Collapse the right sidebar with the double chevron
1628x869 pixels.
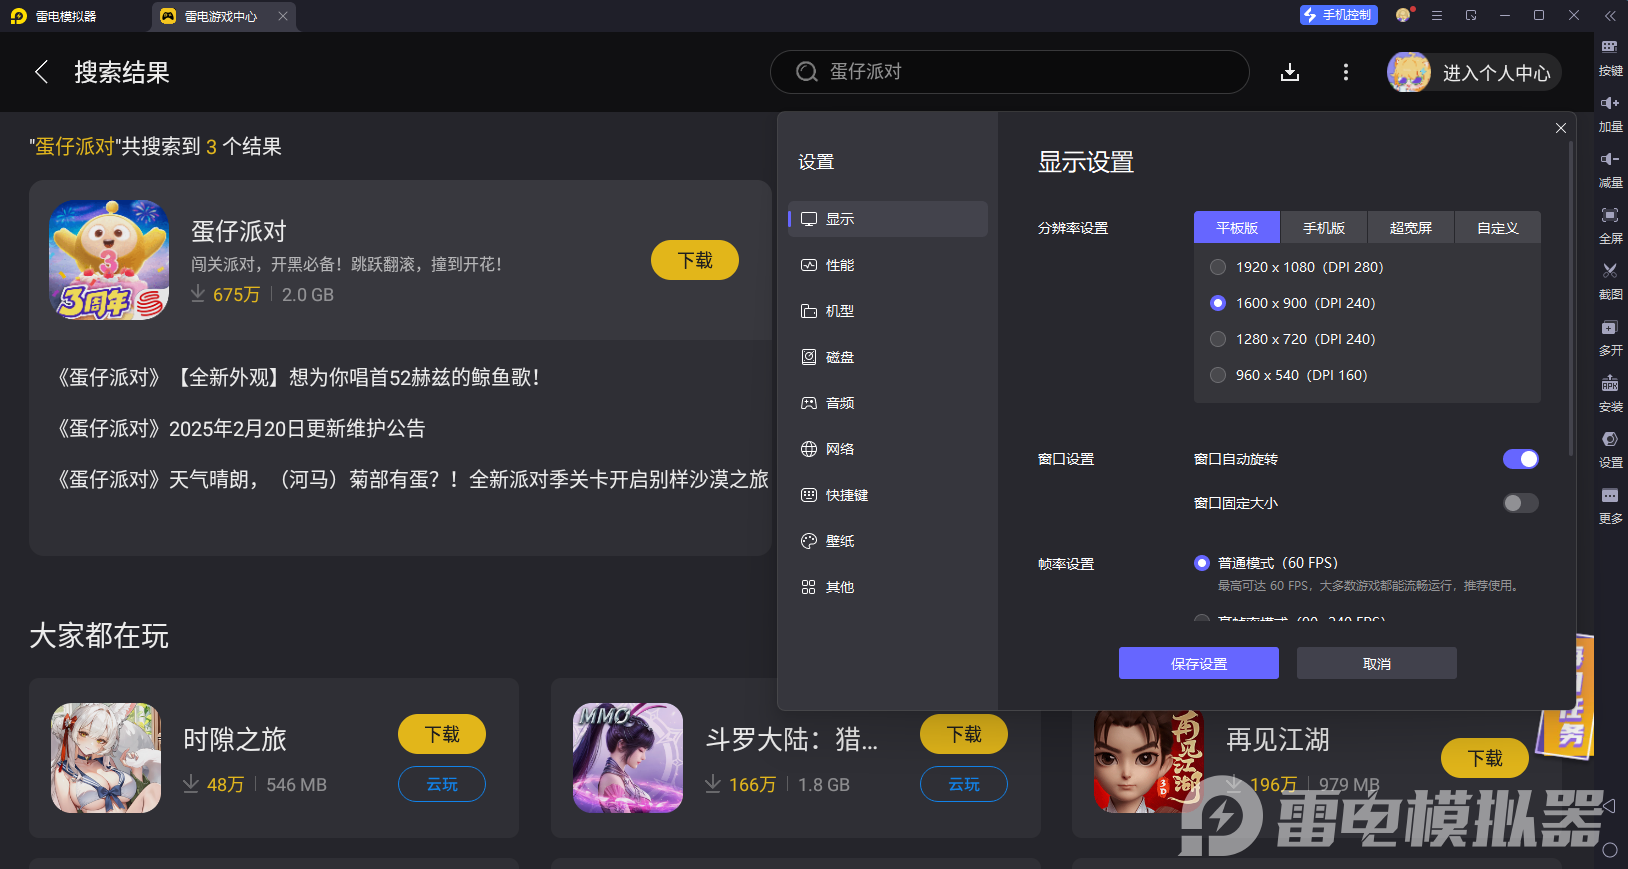[x=1610, y=15]
